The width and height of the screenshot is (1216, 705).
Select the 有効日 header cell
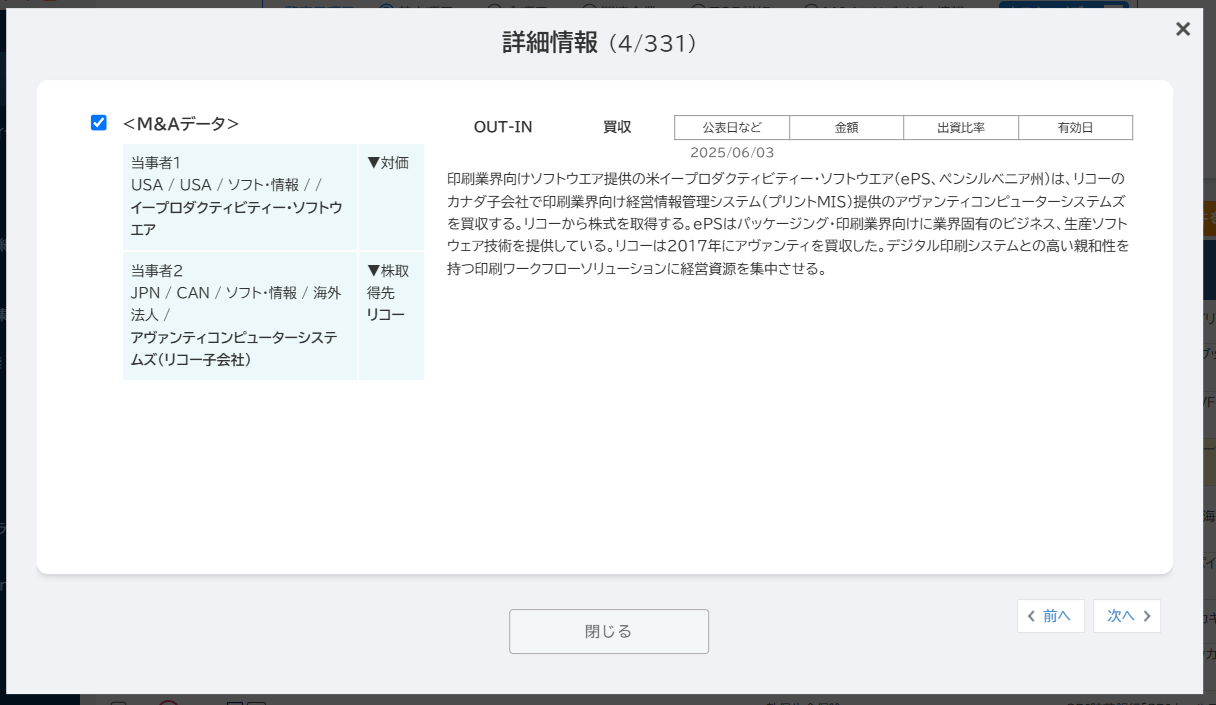click(x=1076, y=128)
